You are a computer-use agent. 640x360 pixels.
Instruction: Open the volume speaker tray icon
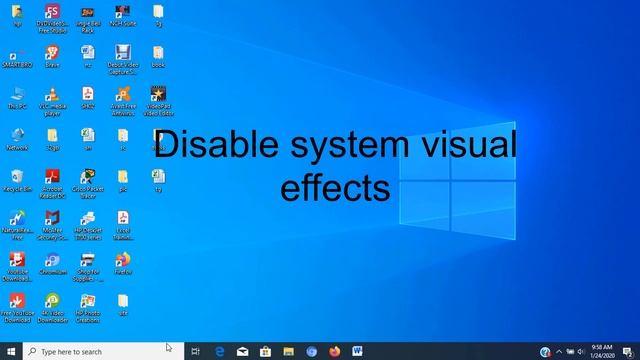pyautogui.click(x=581, y=351)
